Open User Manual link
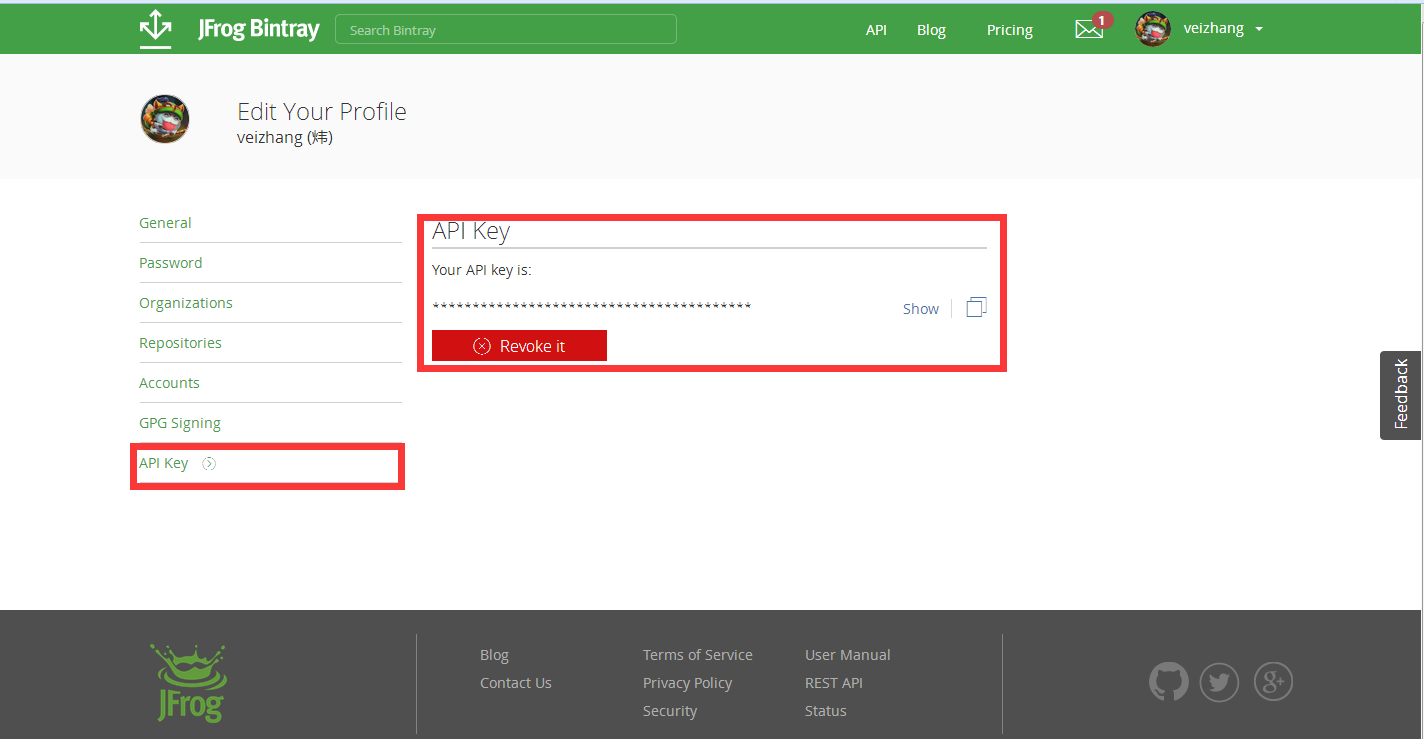 coord(848,655)
